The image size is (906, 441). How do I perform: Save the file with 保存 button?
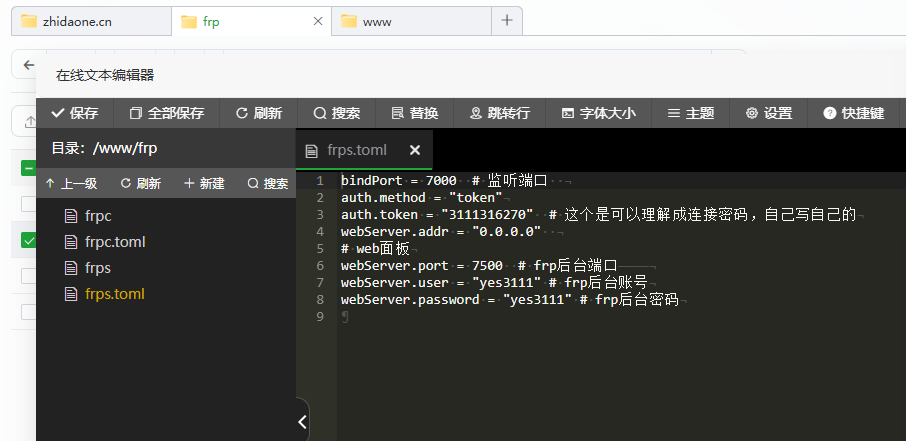pos(75,113)
